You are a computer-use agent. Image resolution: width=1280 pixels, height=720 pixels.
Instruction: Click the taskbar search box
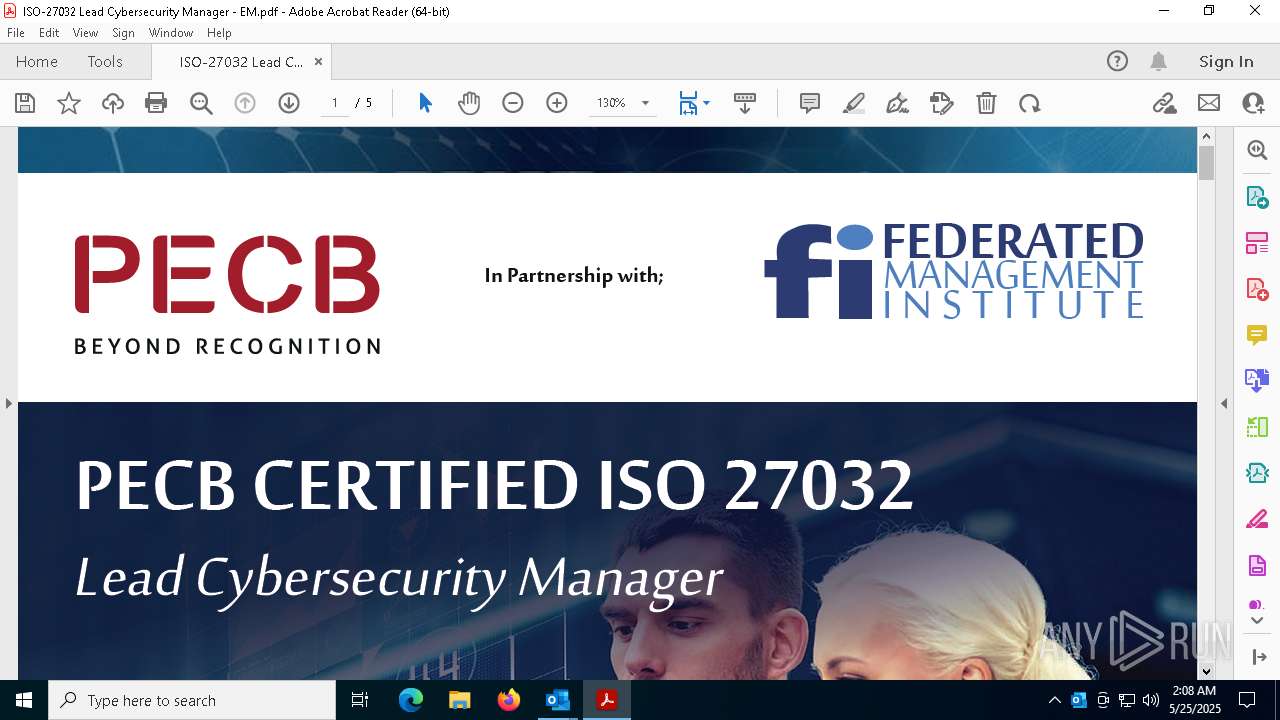pos(192,700)
